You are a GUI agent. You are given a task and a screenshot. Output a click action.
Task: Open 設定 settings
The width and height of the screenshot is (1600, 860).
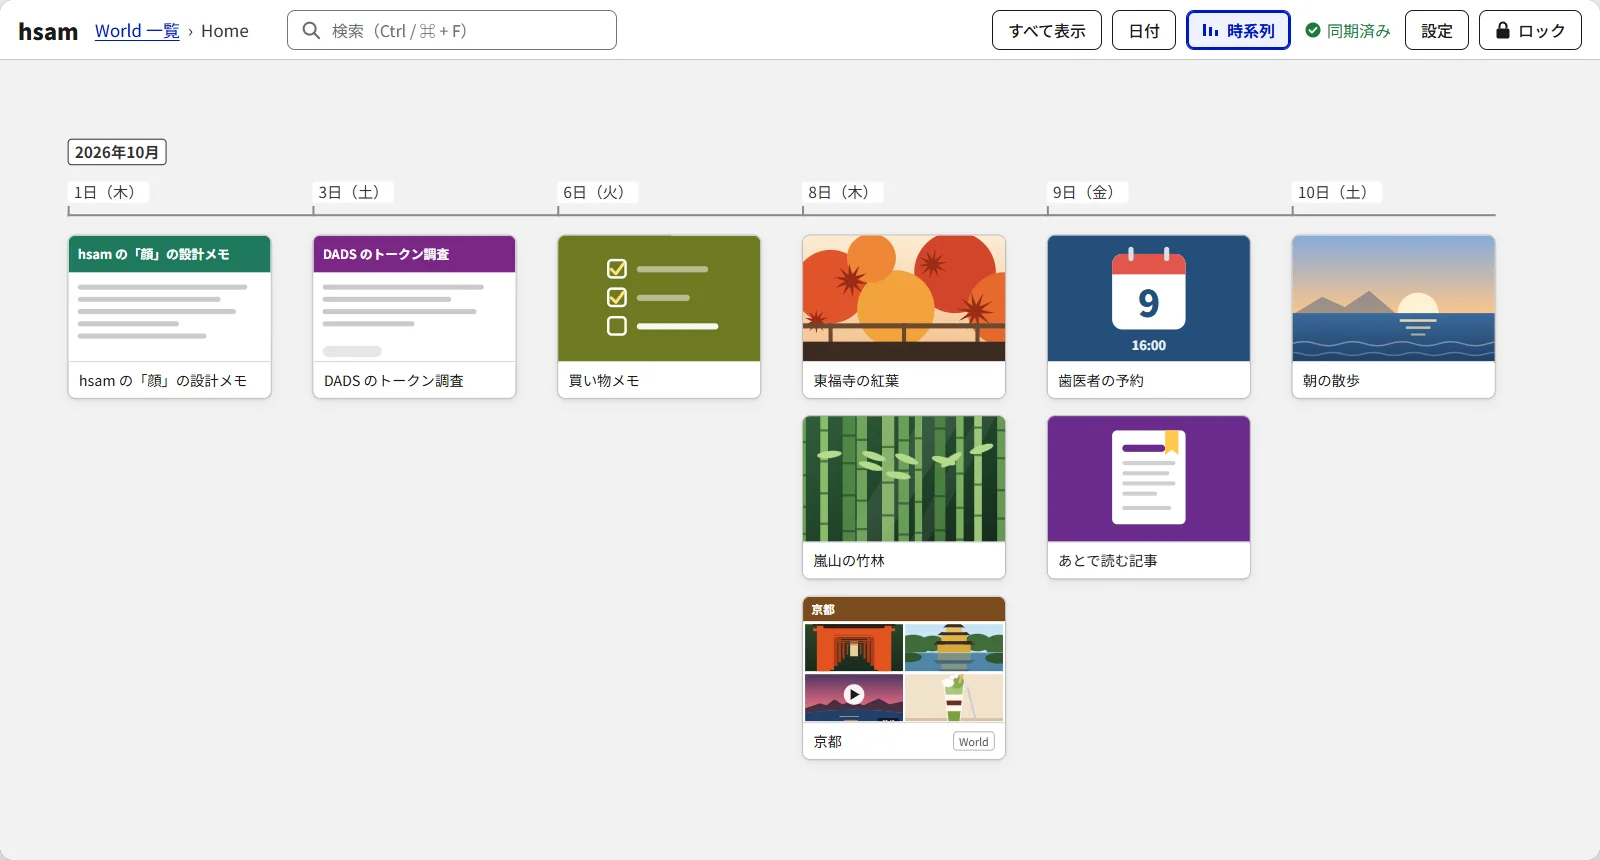click(x=1437, y=30)
